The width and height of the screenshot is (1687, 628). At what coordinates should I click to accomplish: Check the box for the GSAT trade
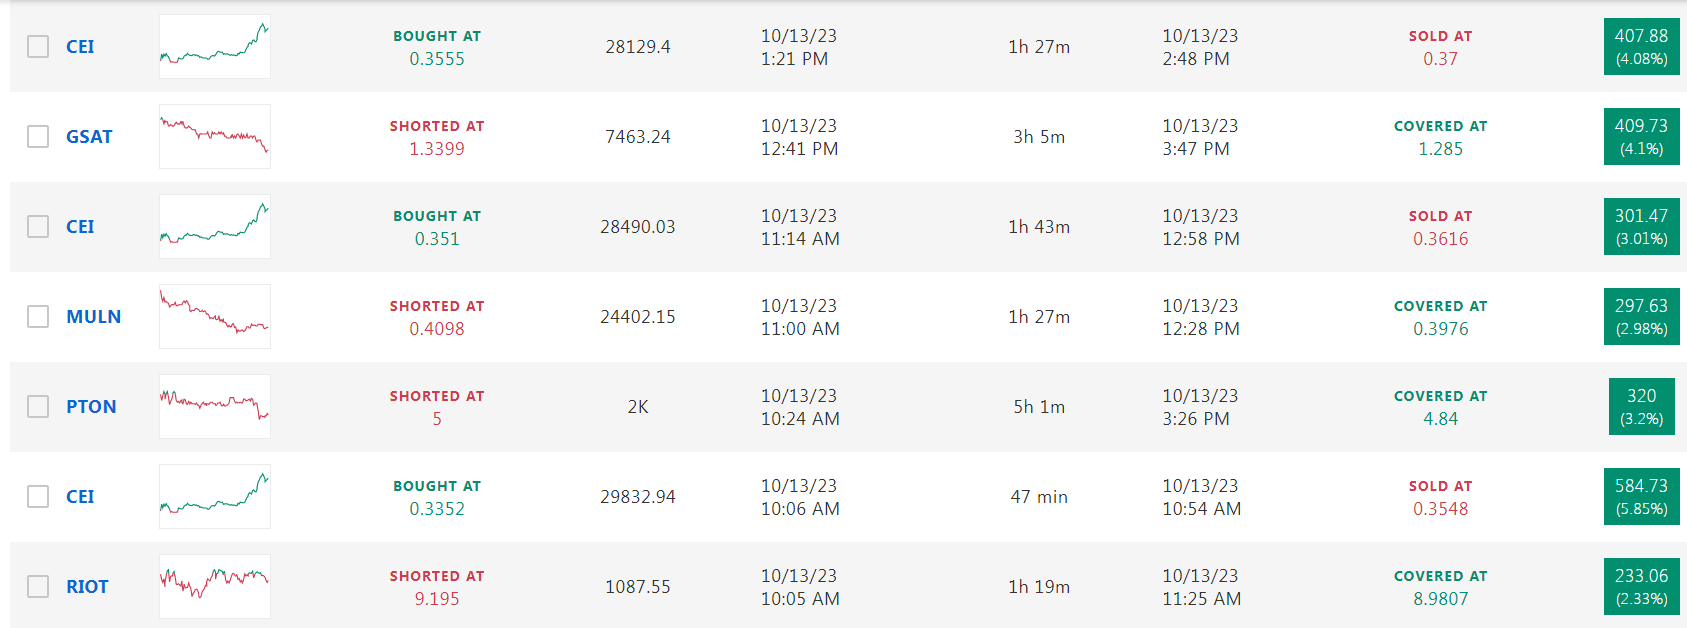click(x=38, y=136)
